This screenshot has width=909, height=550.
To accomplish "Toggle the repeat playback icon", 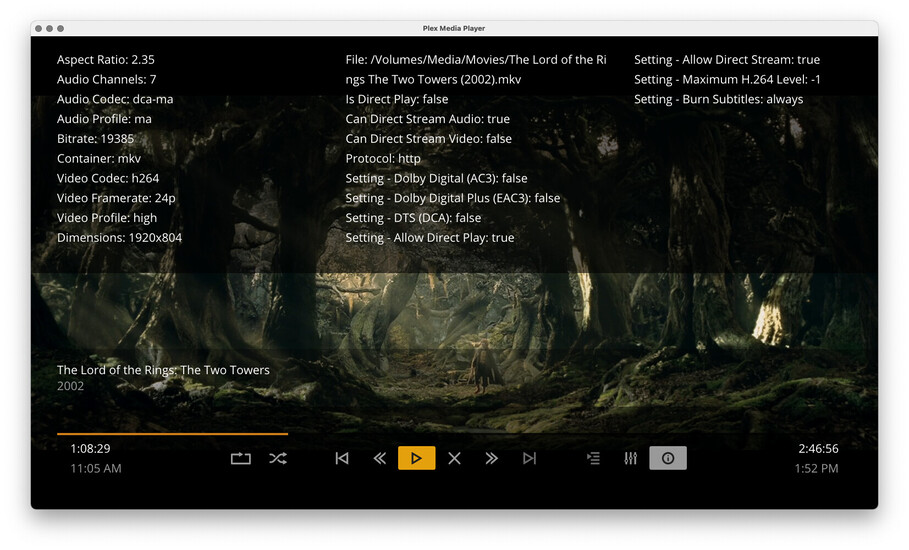I will click(x=241, y=458).
